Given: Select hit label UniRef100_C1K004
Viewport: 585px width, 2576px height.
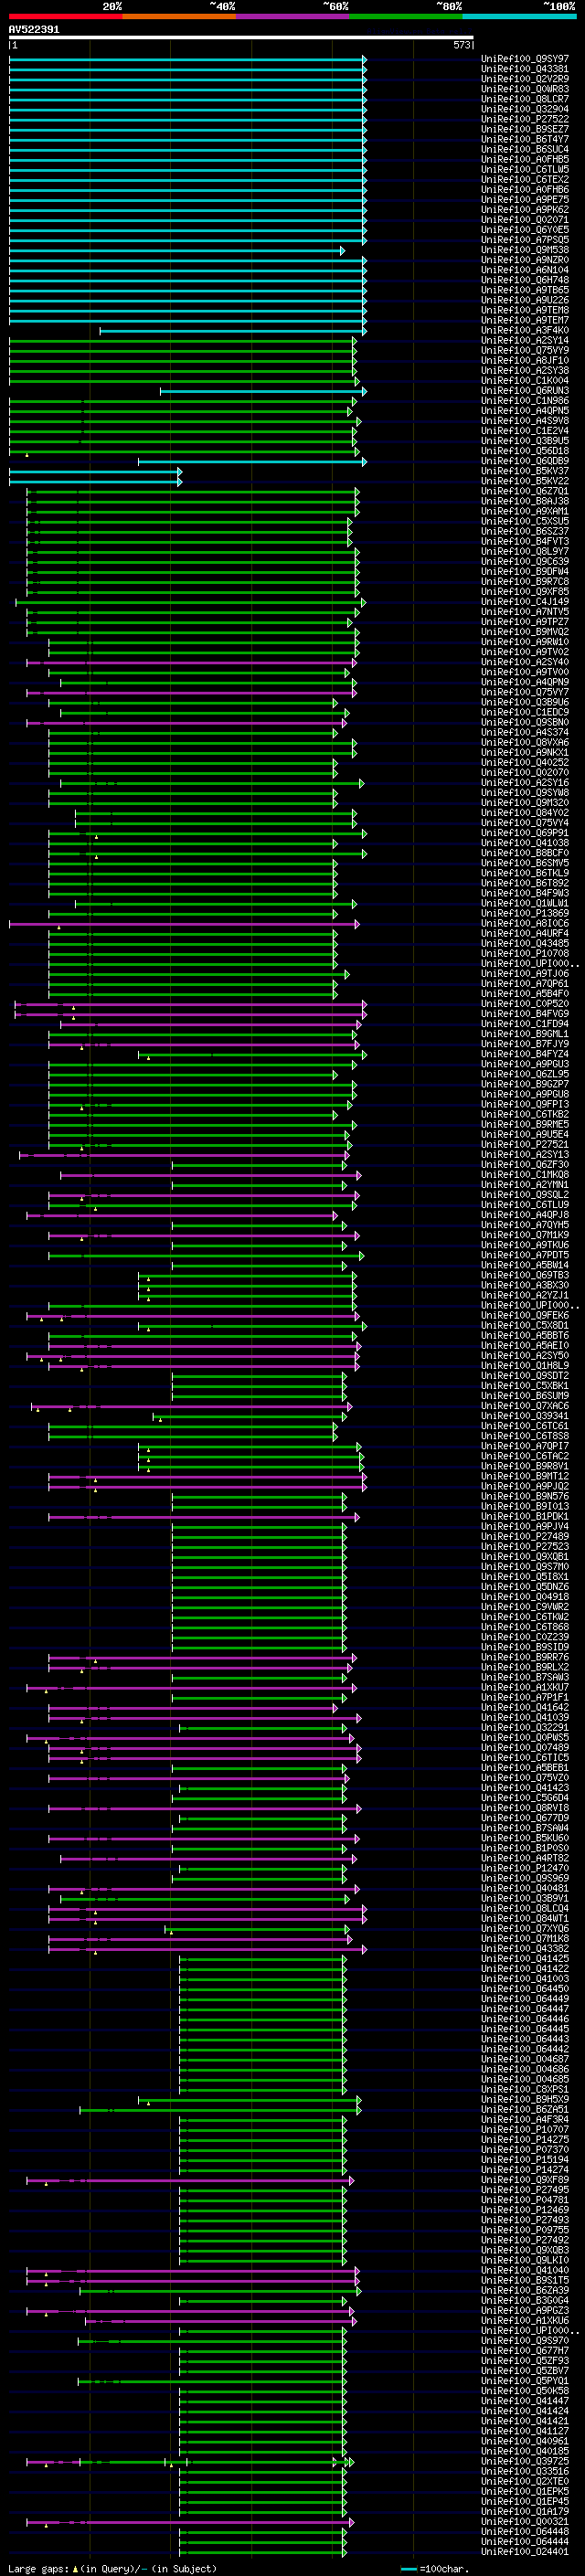Looking at the screenshot, I should [525, 381].
